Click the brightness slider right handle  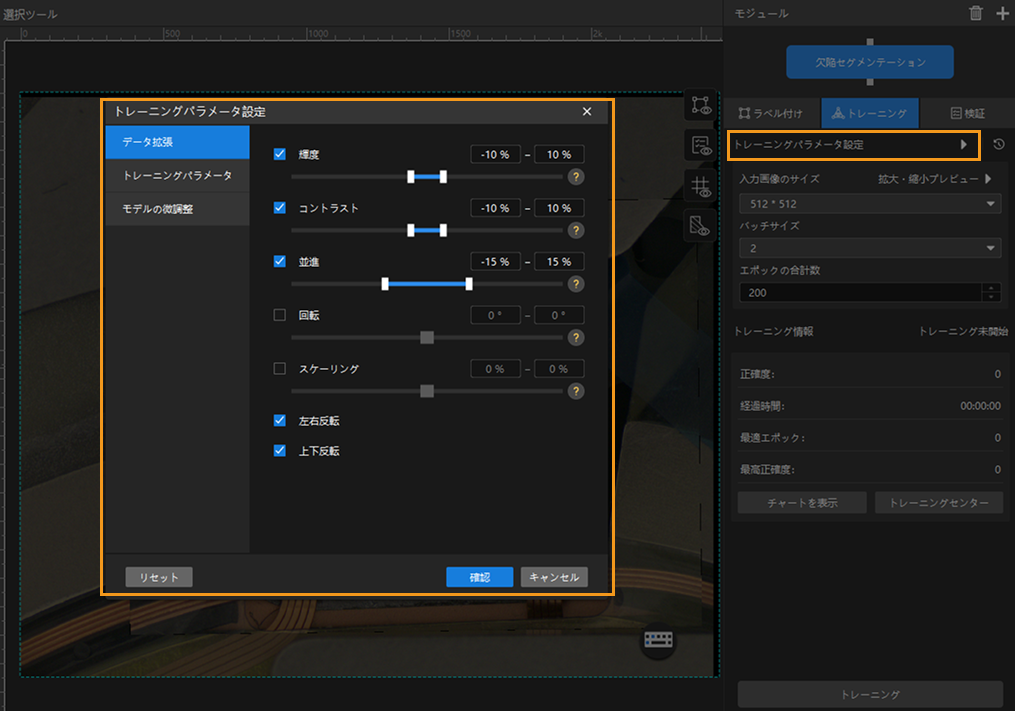[x=443, y=177]
